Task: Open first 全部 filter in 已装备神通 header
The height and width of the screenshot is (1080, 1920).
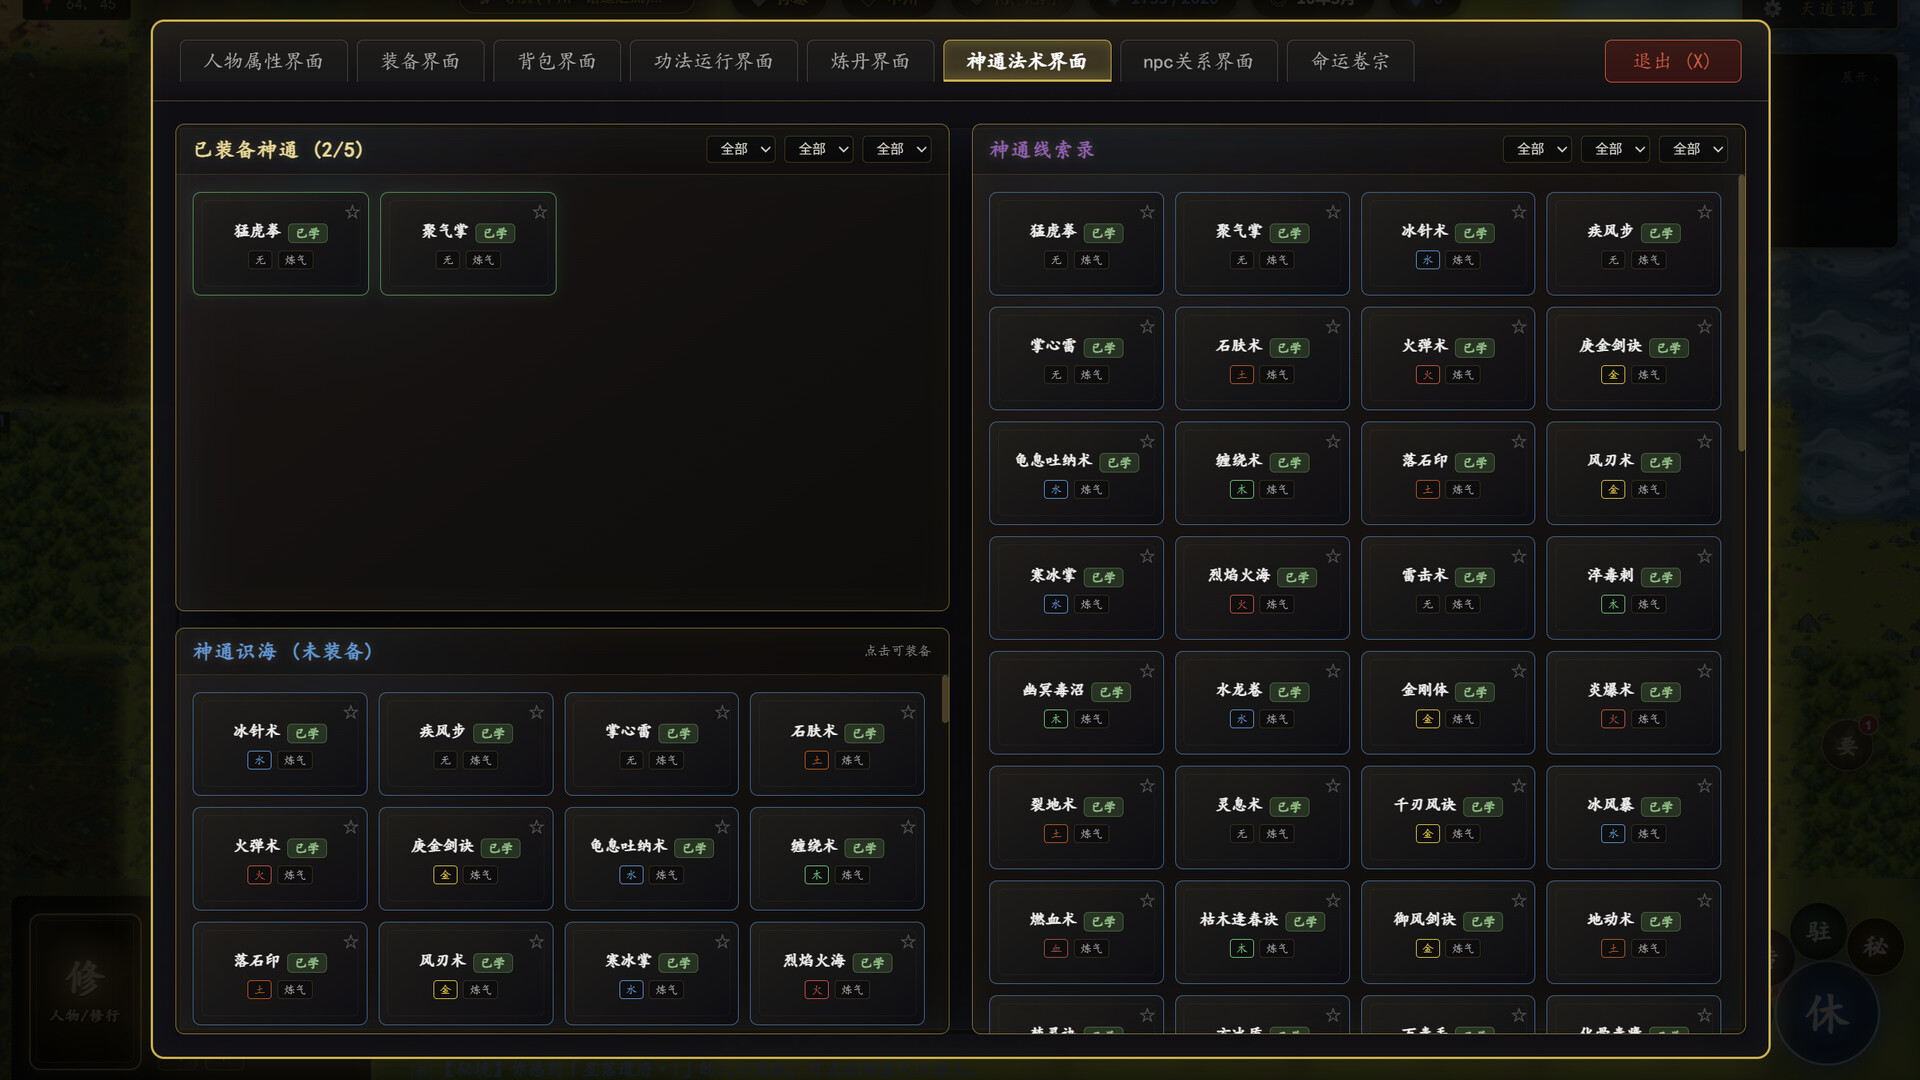Action: point(741,149)
